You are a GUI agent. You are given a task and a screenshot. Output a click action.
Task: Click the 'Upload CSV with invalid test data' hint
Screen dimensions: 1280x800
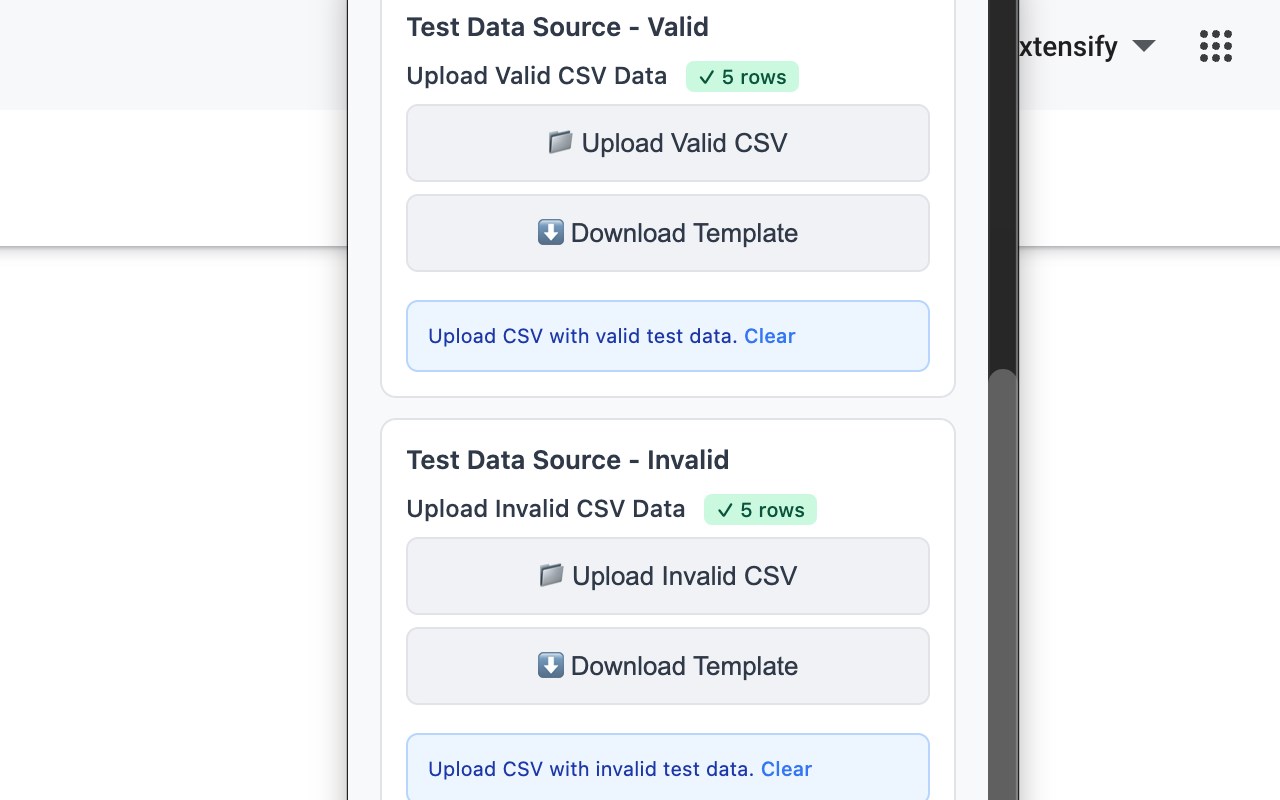590,769
